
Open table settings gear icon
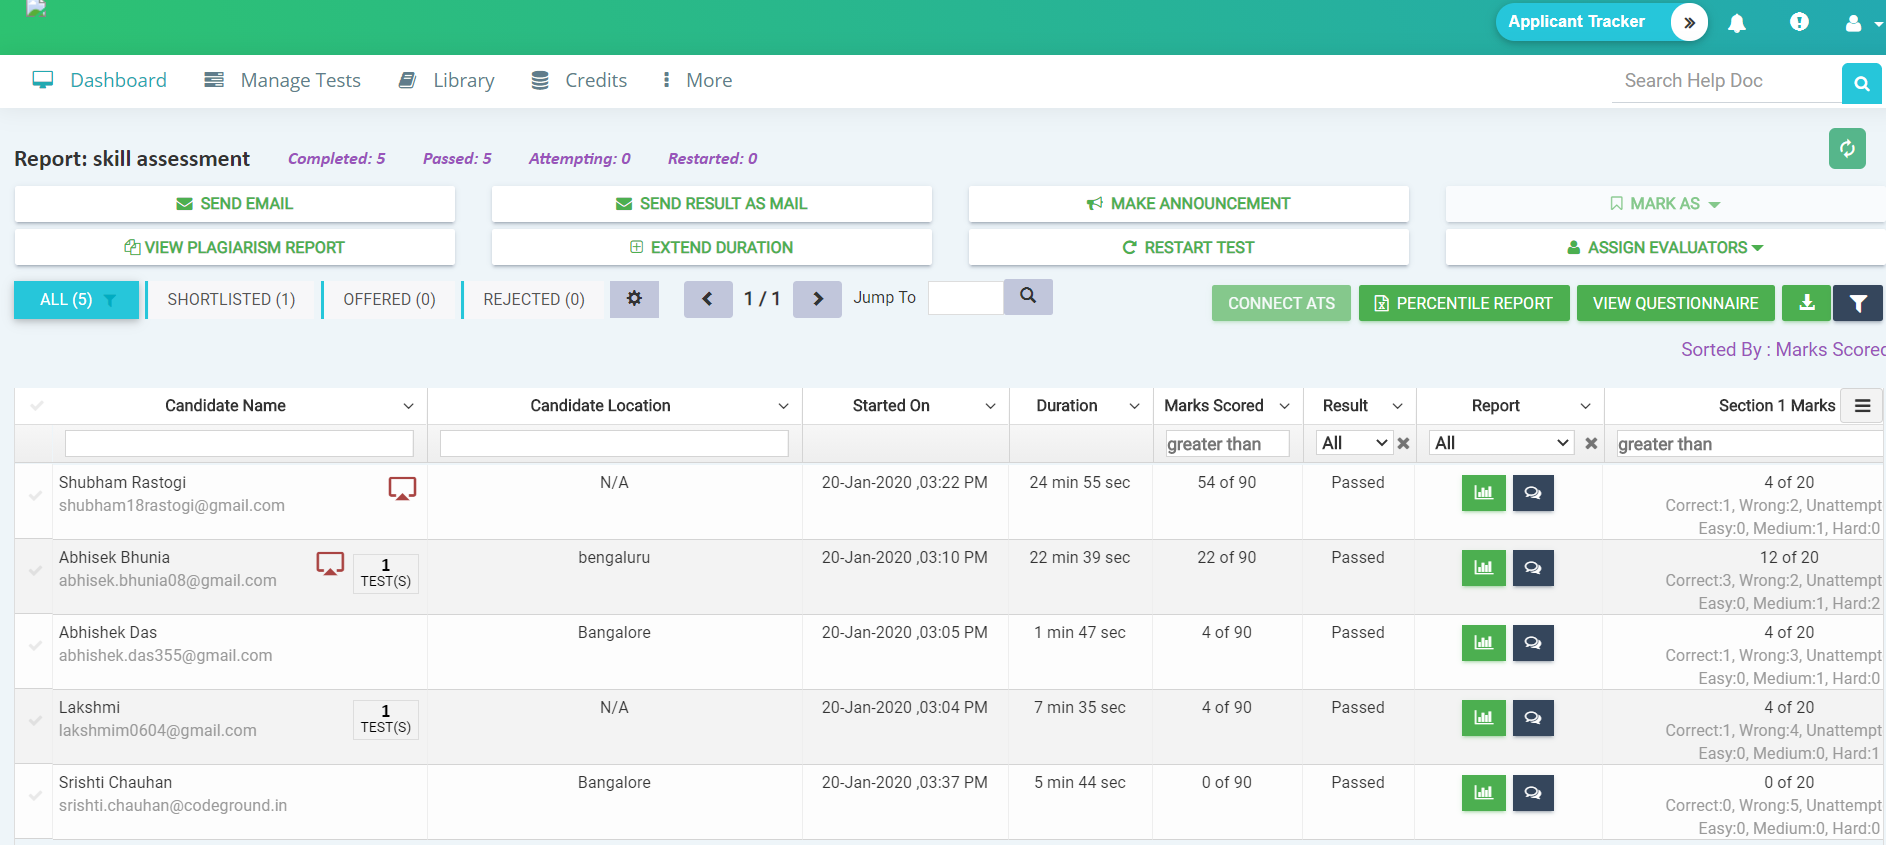click(634, 299)
